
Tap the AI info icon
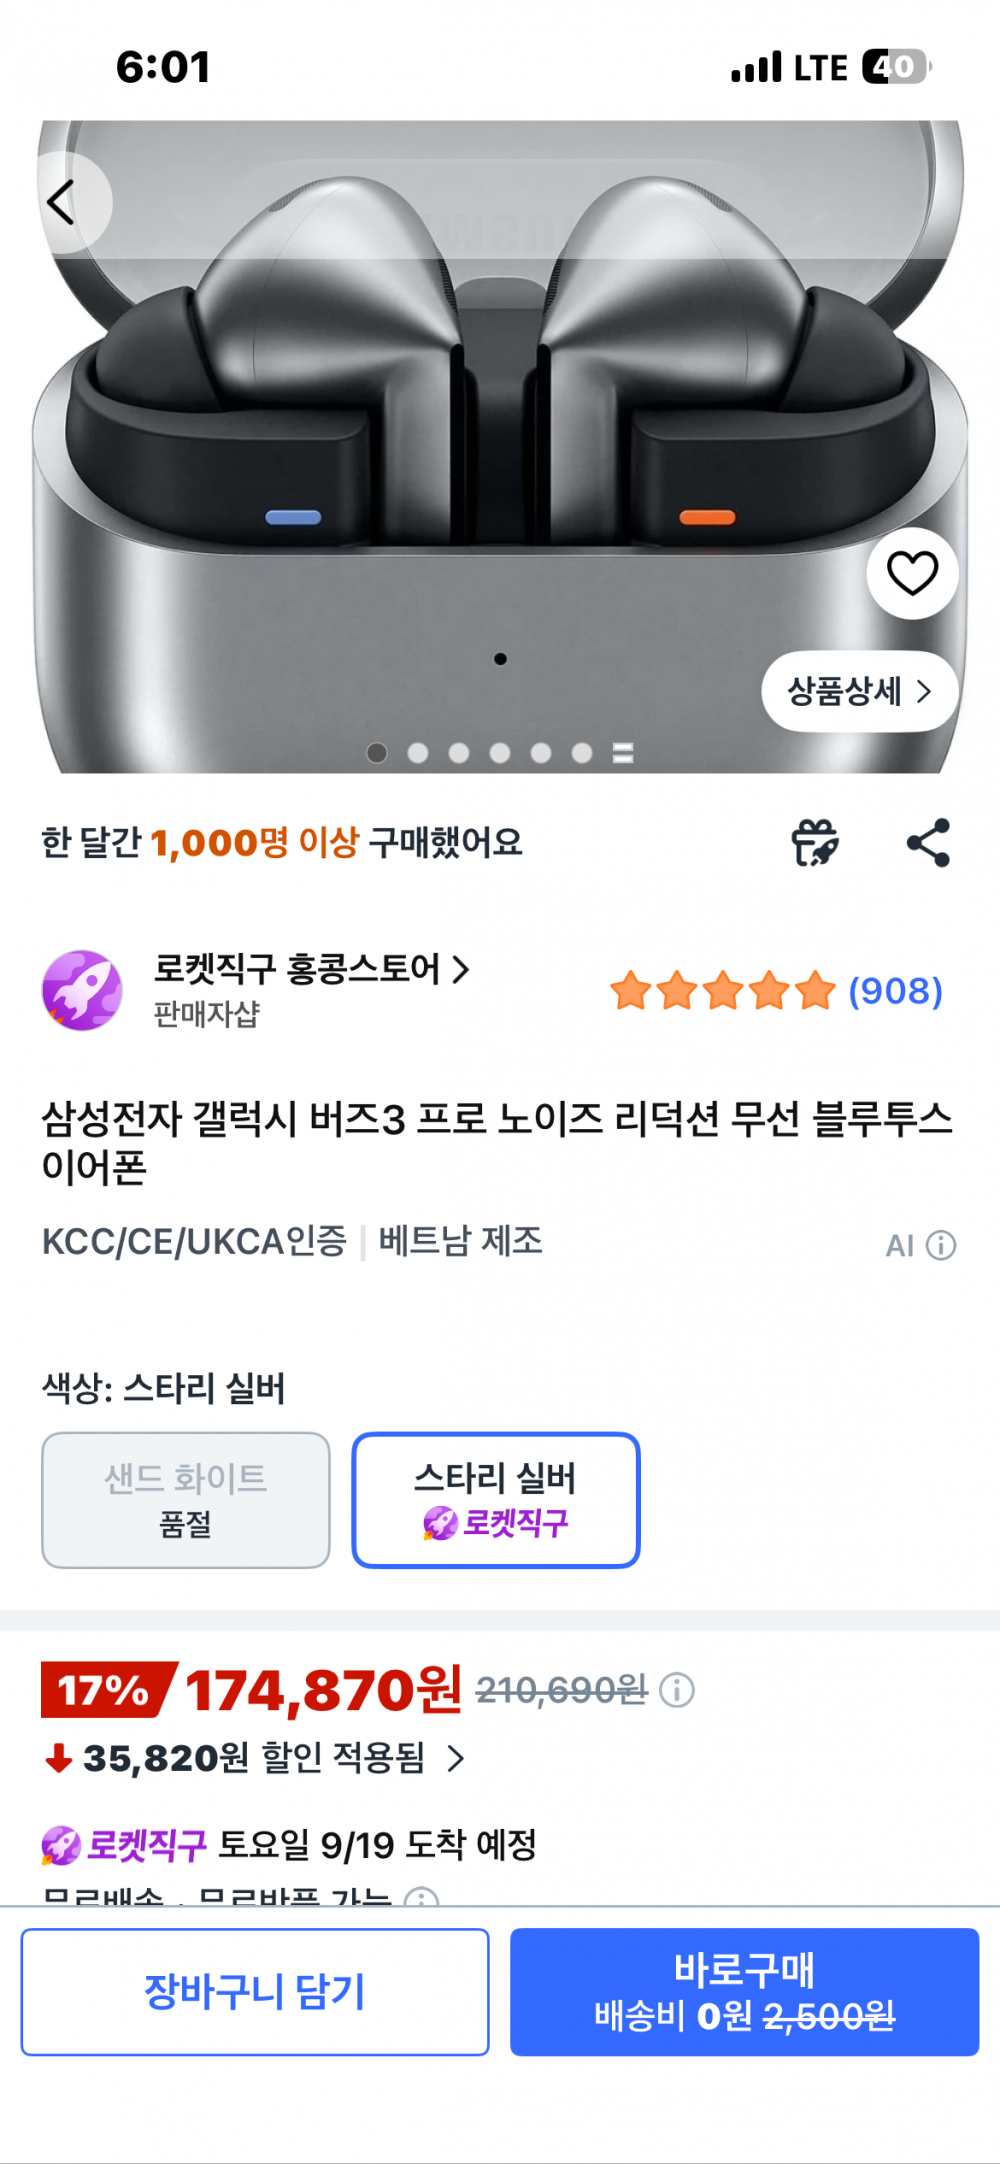point(940,1245)
